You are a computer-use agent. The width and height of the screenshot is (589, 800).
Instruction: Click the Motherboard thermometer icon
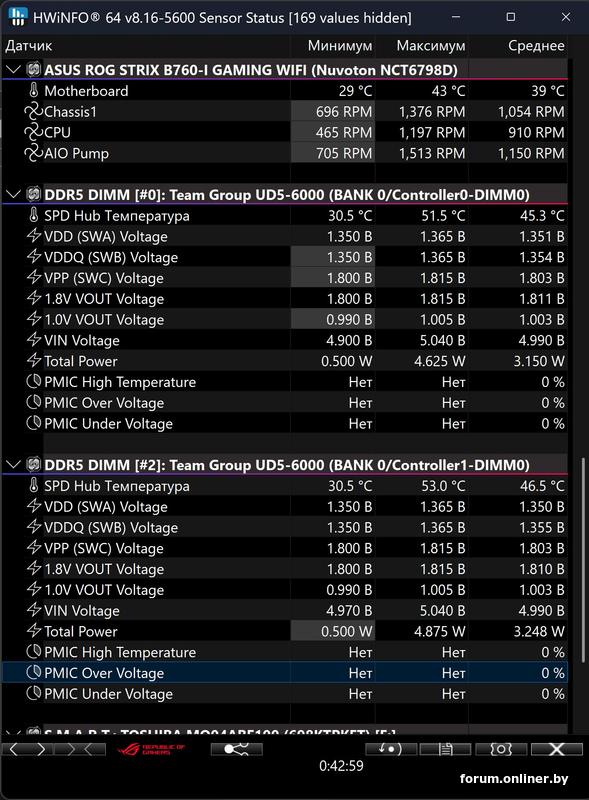coord(34,90)
